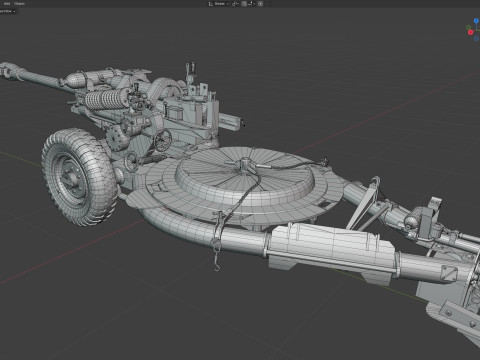The height and width of the screenshot is (360, 480).
Task: Toggle the snapping magnet button
Action: (x=244, y=4)
